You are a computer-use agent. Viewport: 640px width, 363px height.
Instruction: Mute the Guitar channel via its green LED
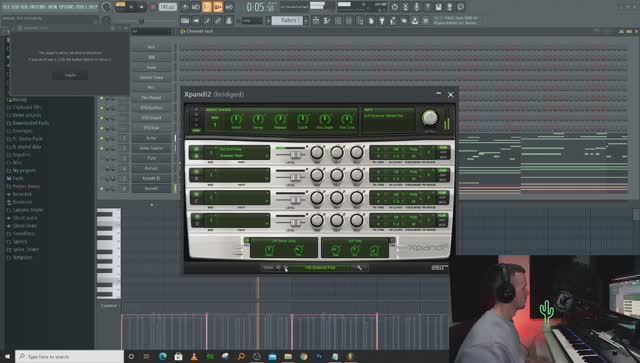pyautogui.click(x=102, y=138)
